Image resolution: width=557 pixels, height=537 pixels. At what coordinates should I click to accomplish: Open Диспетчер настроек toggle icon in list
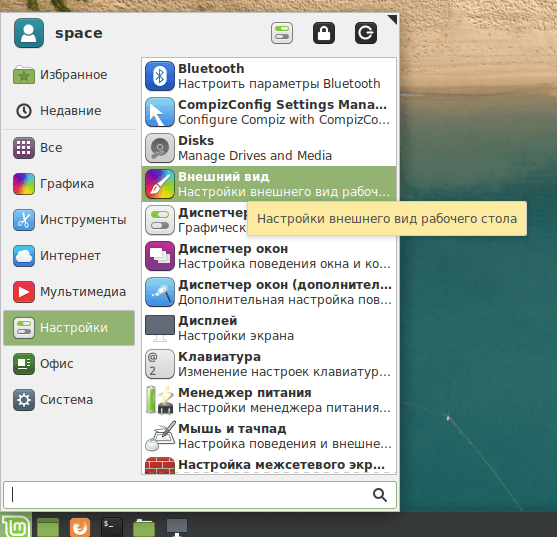[160, 220]
